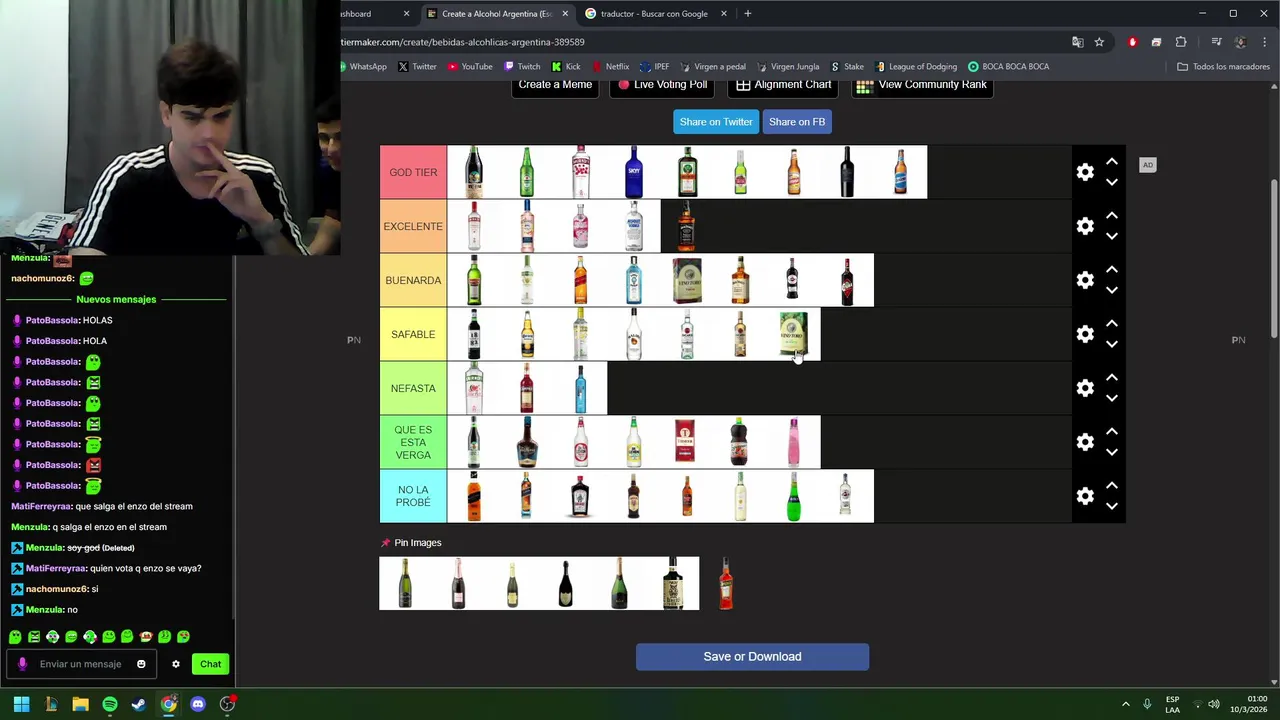Image resolution: width=1280 pixels, height=720 pixels.
Task: Open the YouTube bookmark
Action: point(470,67)
